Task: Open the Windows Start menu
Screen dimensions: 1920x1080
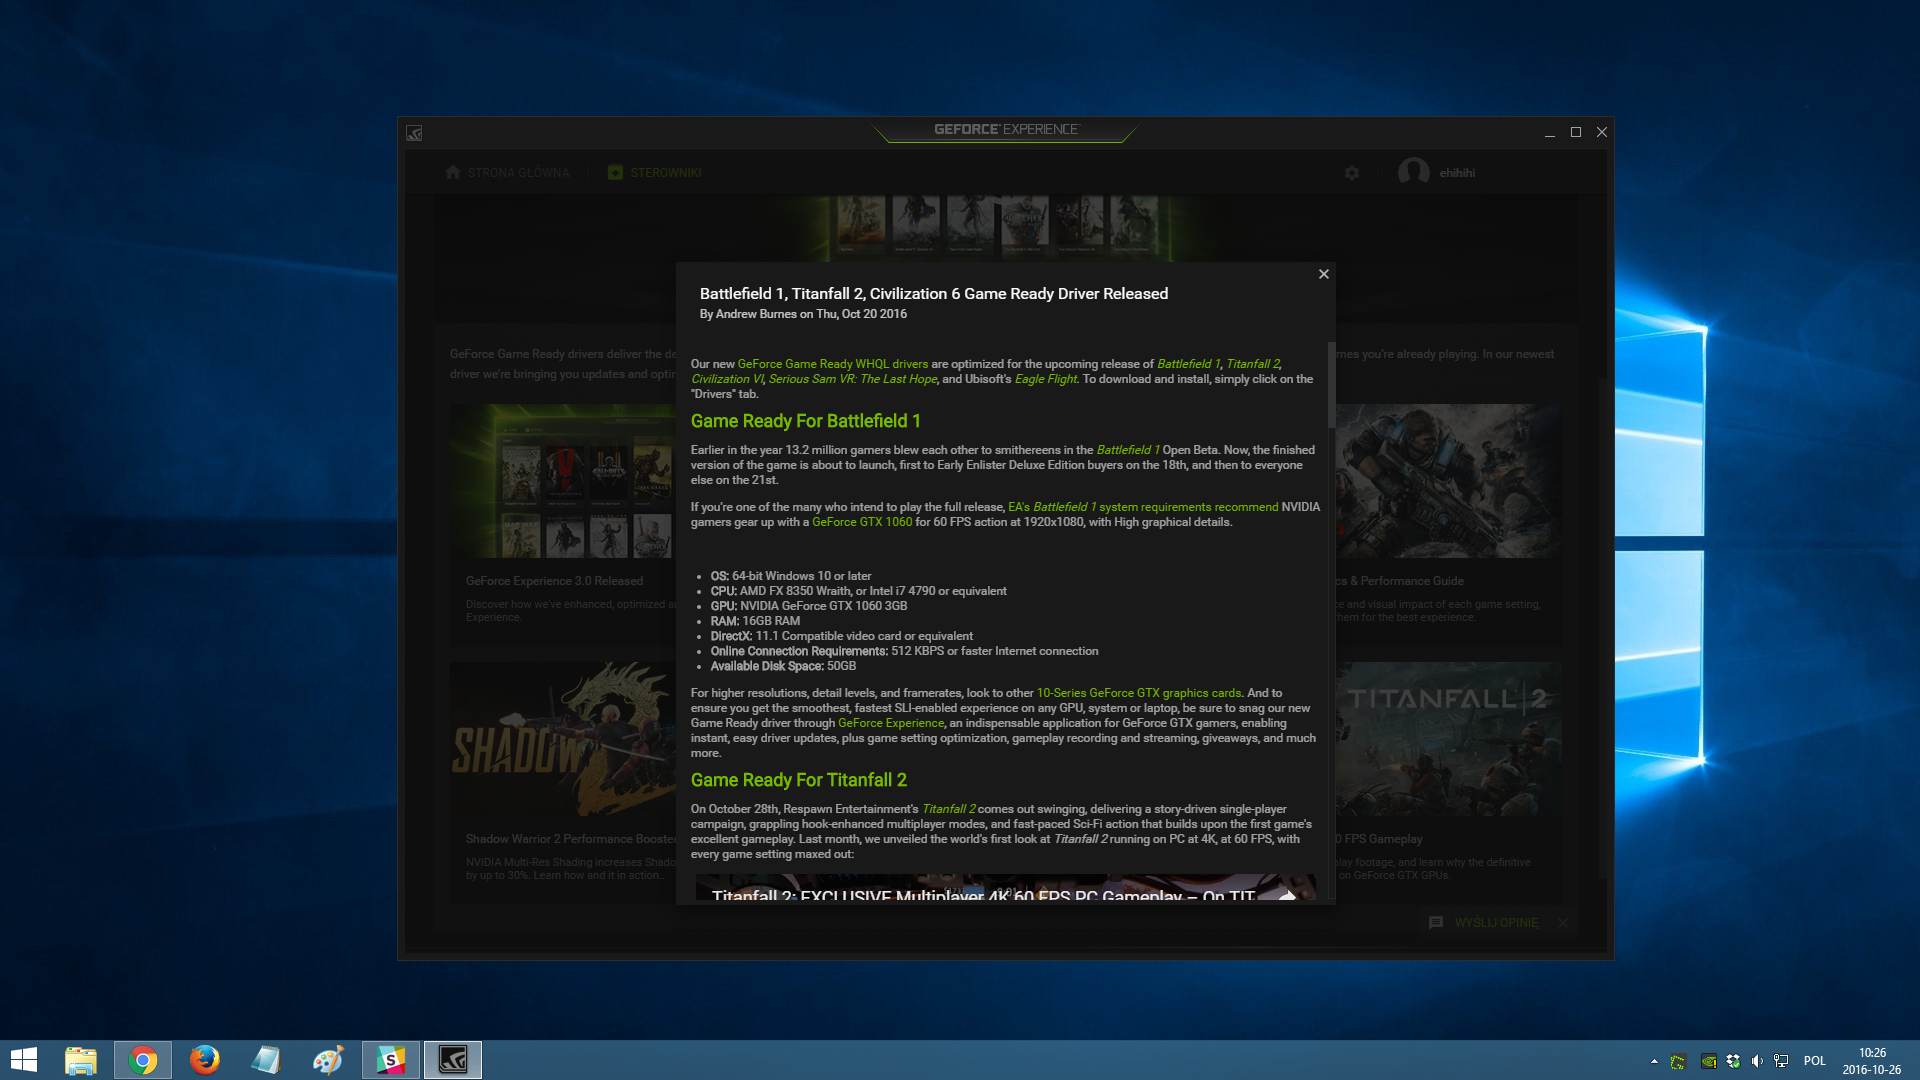Action: coord(24,1060)
